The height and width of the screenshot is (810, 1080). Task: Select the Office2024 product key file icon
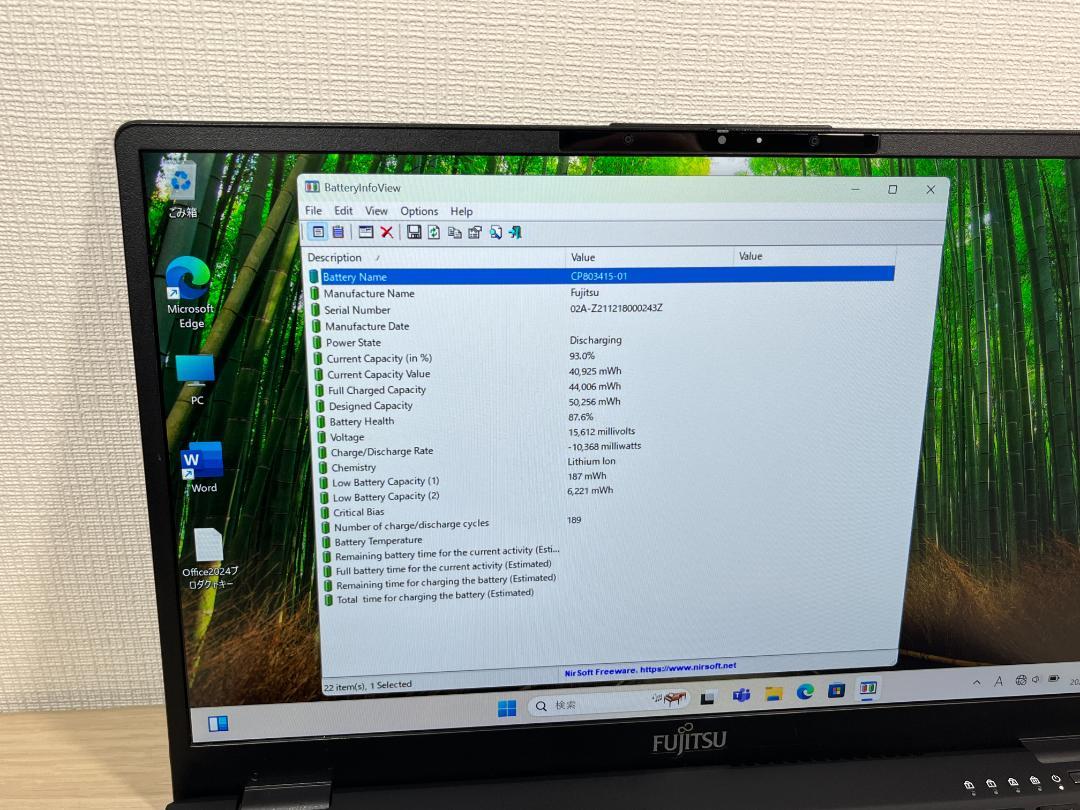209,559
